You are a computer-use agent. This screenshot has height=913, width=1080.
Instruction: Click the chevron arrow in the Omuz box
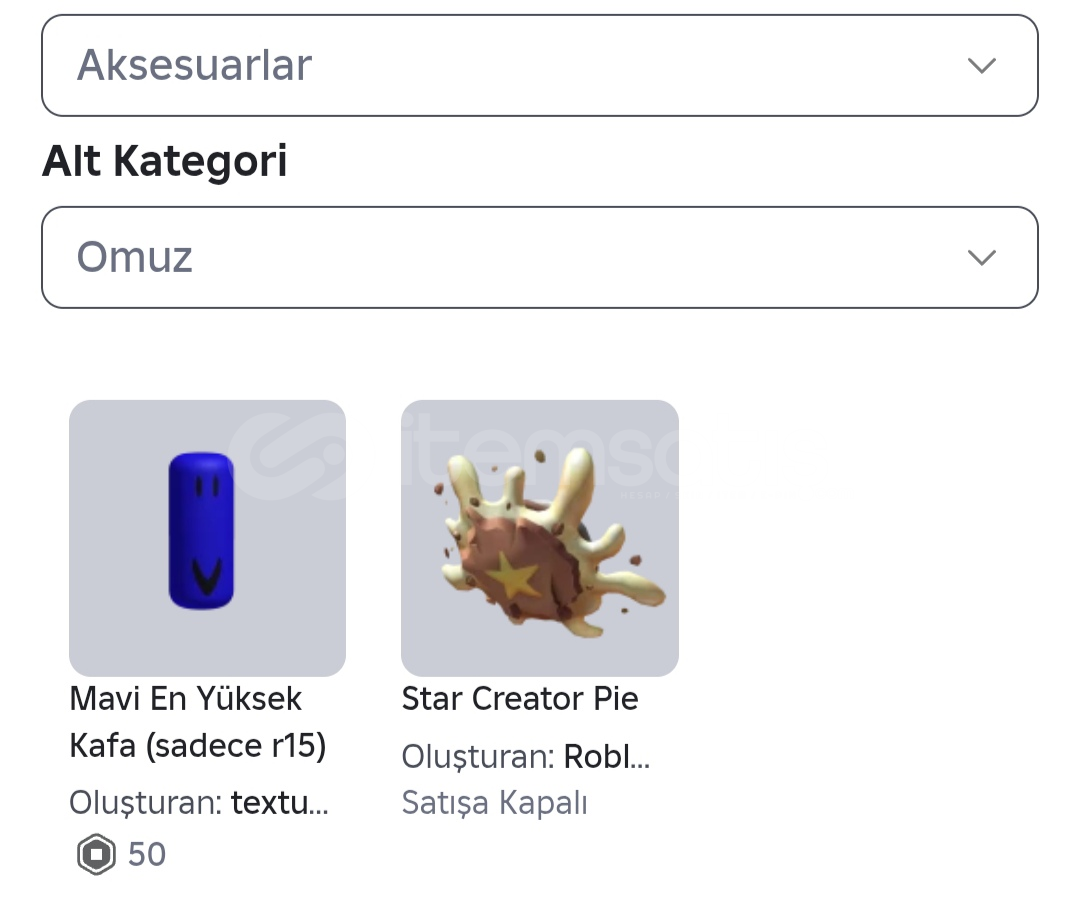tap(982, 258)
